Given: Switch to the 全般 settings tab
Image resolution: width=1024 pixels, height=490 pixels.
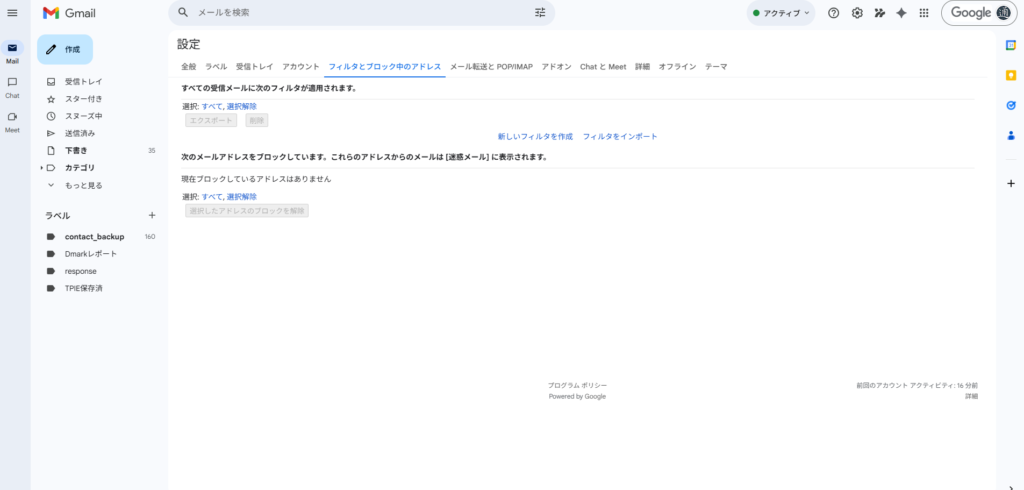Looking at the screenshot, I should (189, 66).
